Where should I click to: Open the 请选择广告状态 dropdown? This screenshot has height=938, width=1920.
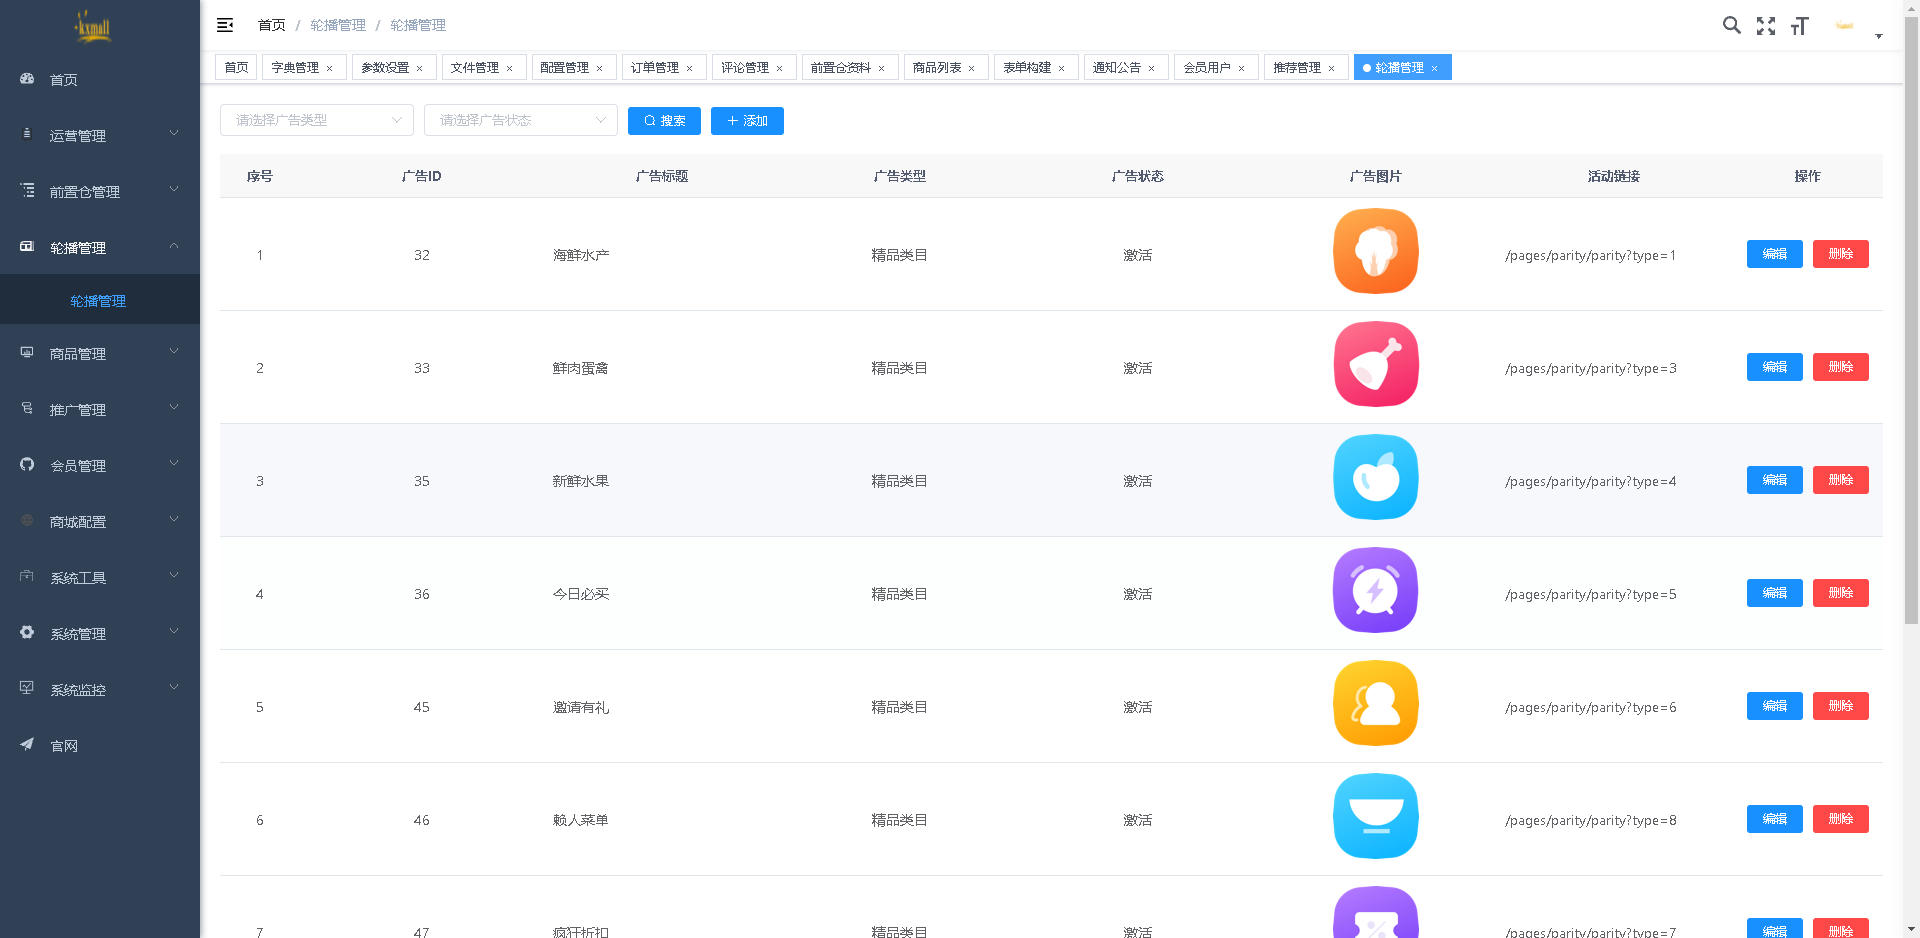tap(520, 120)
